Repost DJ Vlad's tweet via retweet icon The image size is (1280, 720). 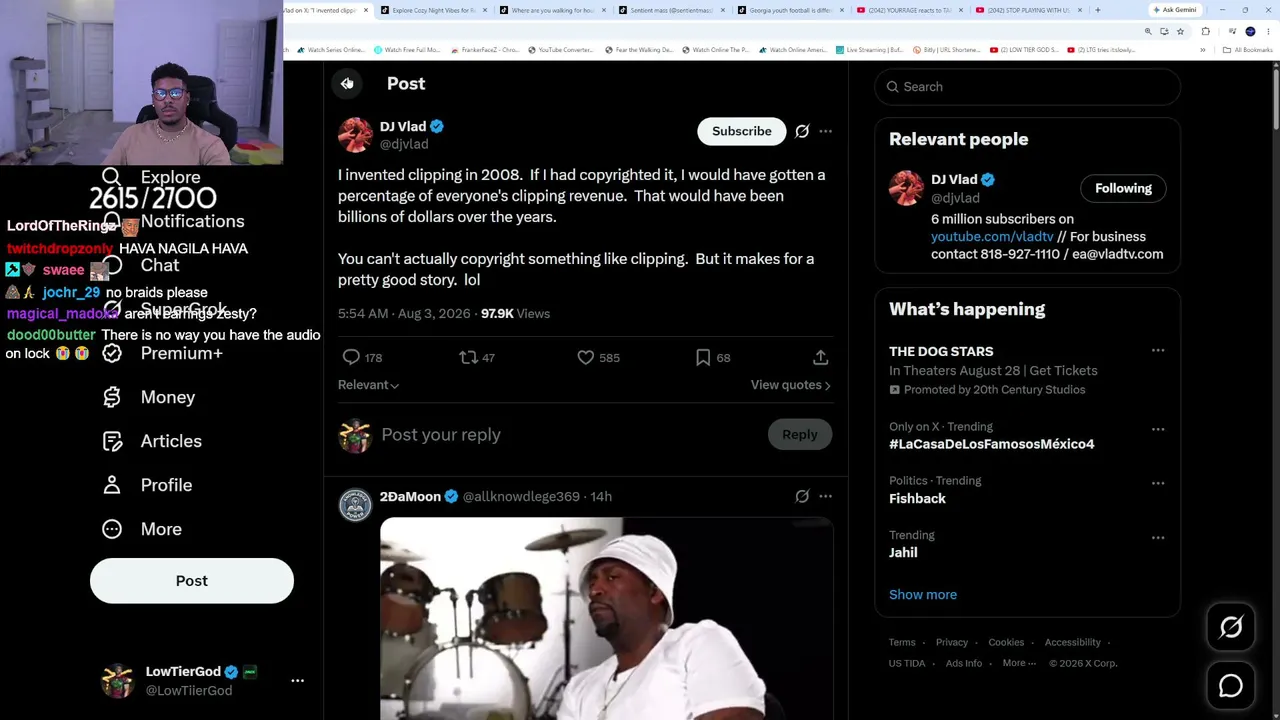(468, 357)
